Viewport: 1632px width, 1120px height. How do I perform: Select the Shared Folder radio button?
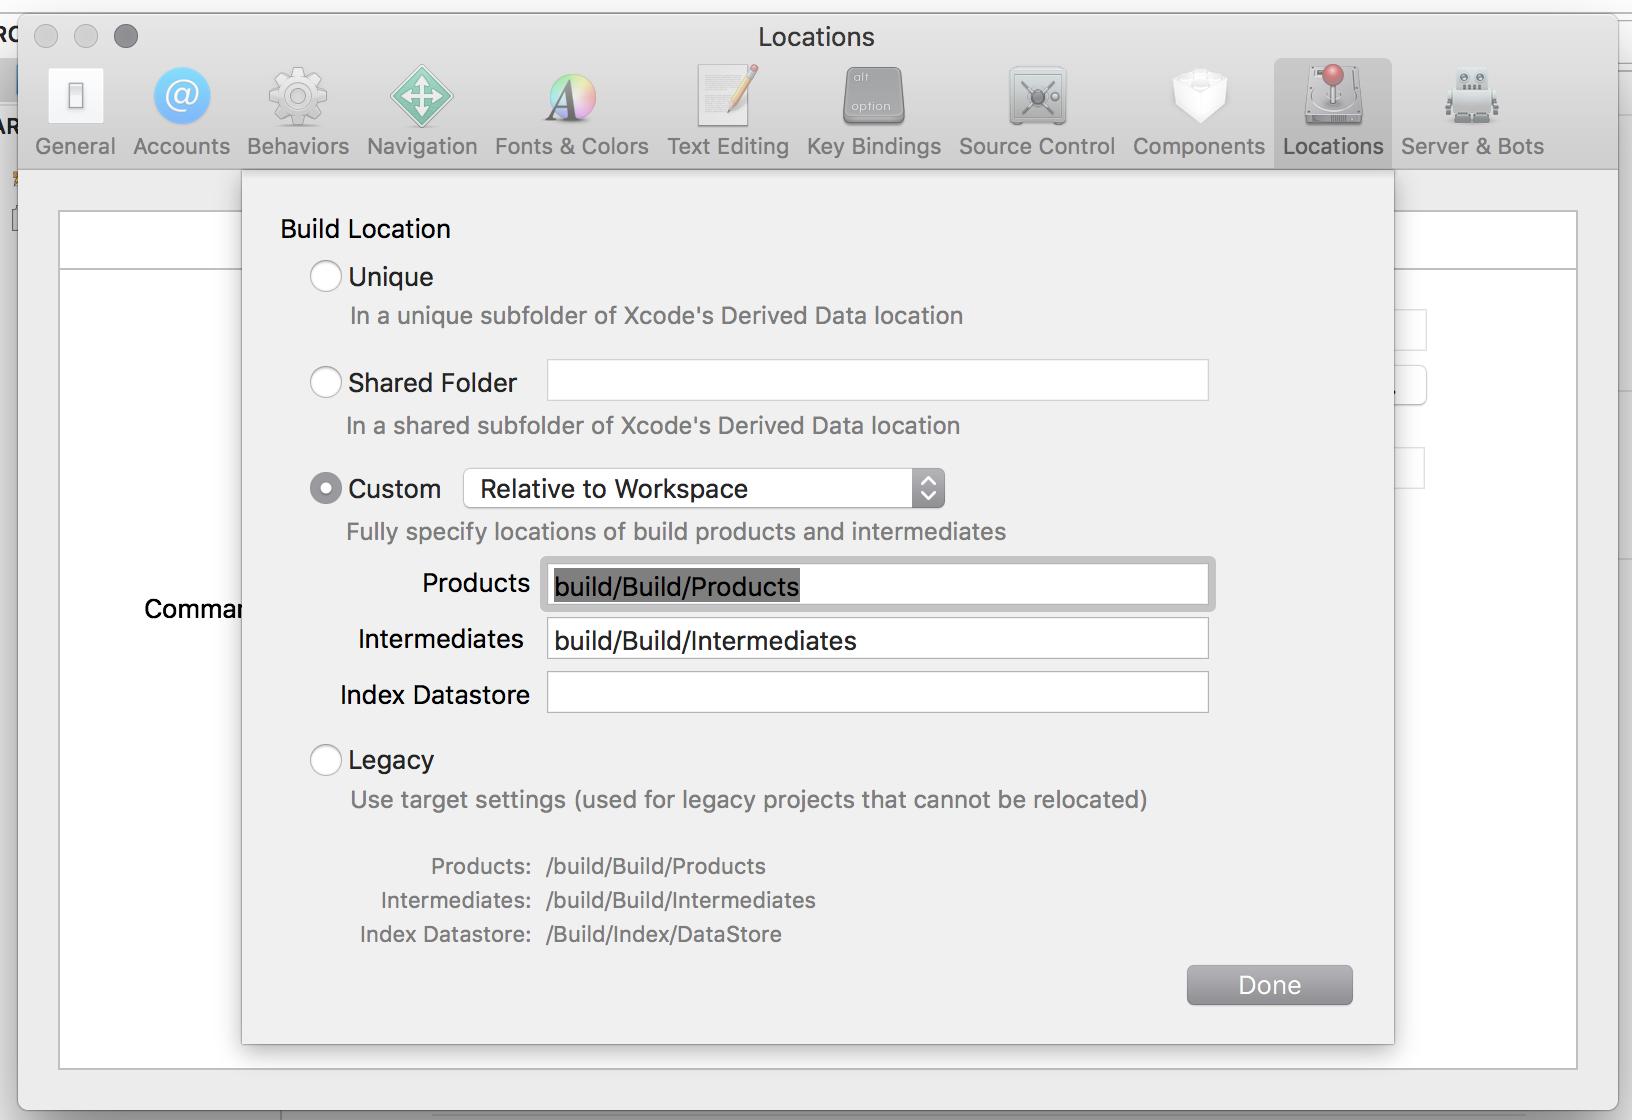[326, 382]
